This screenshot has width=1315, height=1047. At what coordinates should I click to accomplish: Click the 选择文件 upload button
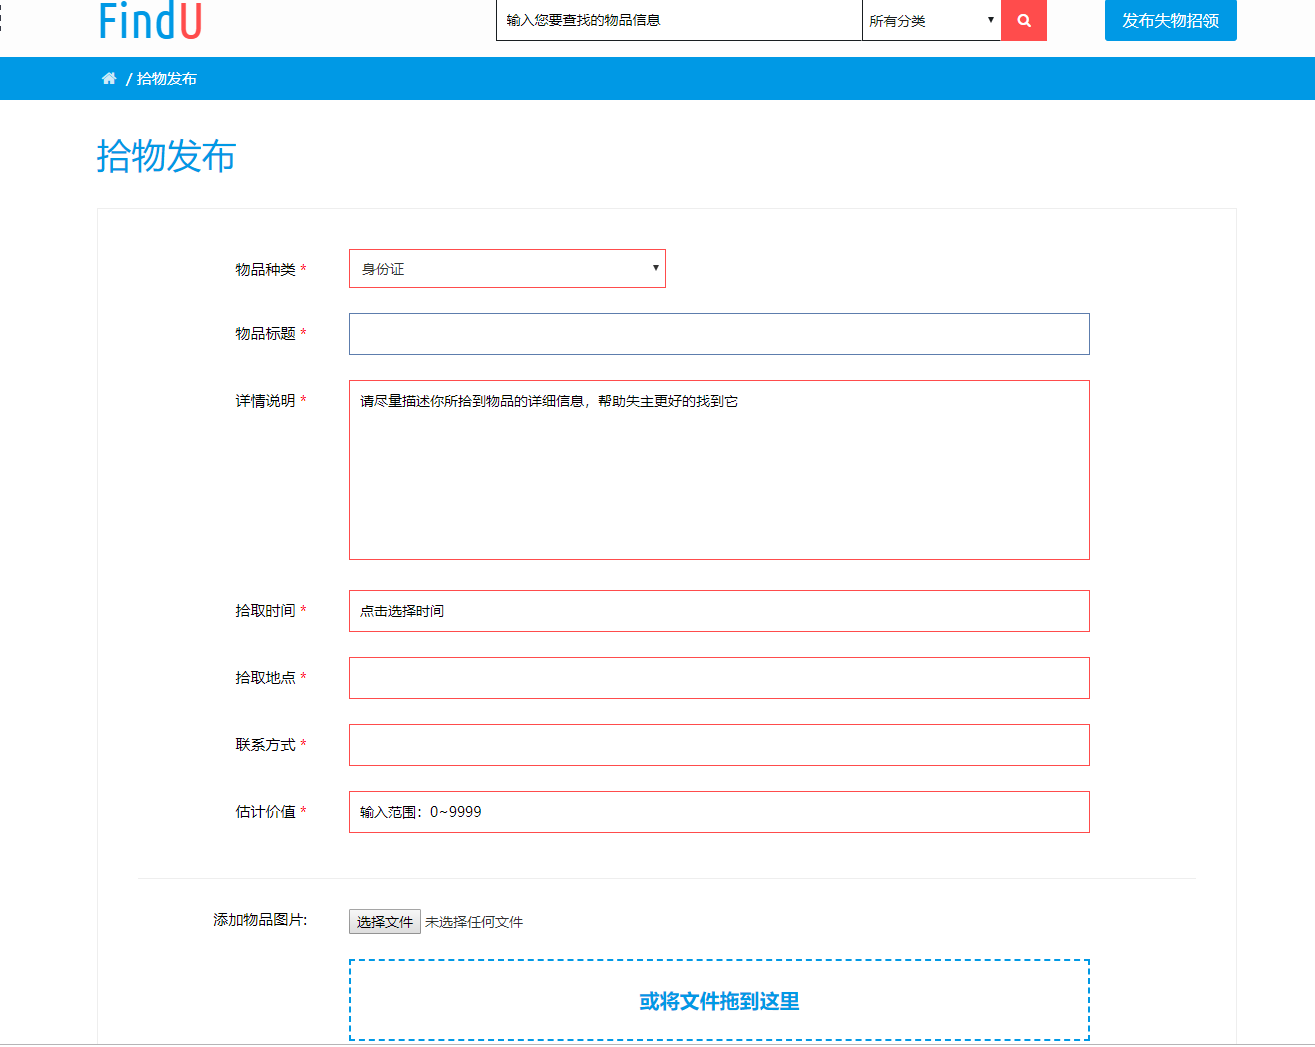click(383, 921)
